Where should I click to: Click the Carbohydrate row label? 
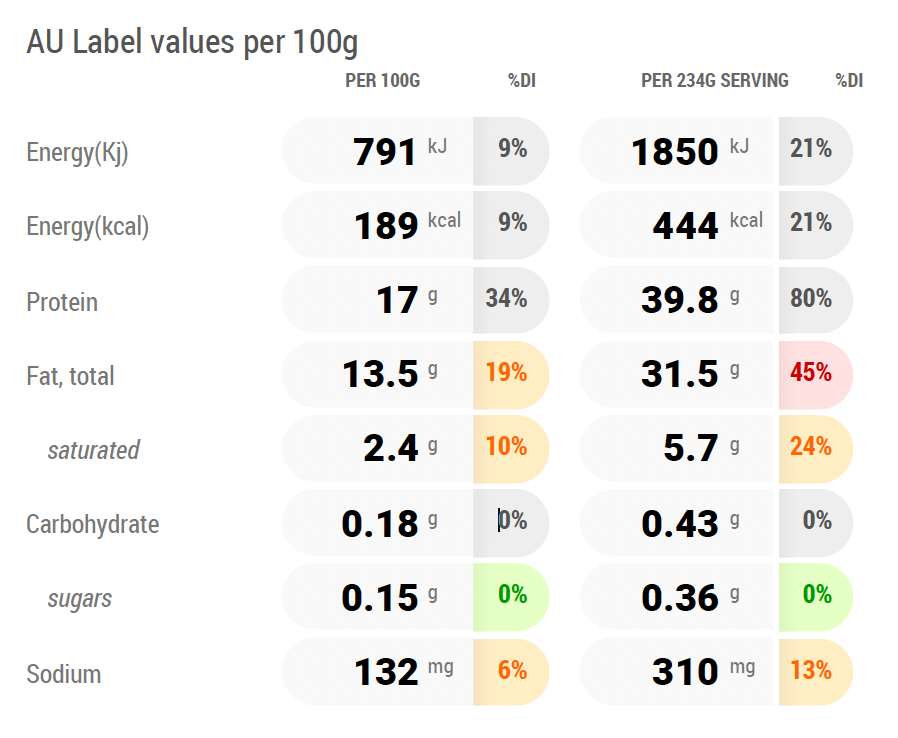[93, 524]
